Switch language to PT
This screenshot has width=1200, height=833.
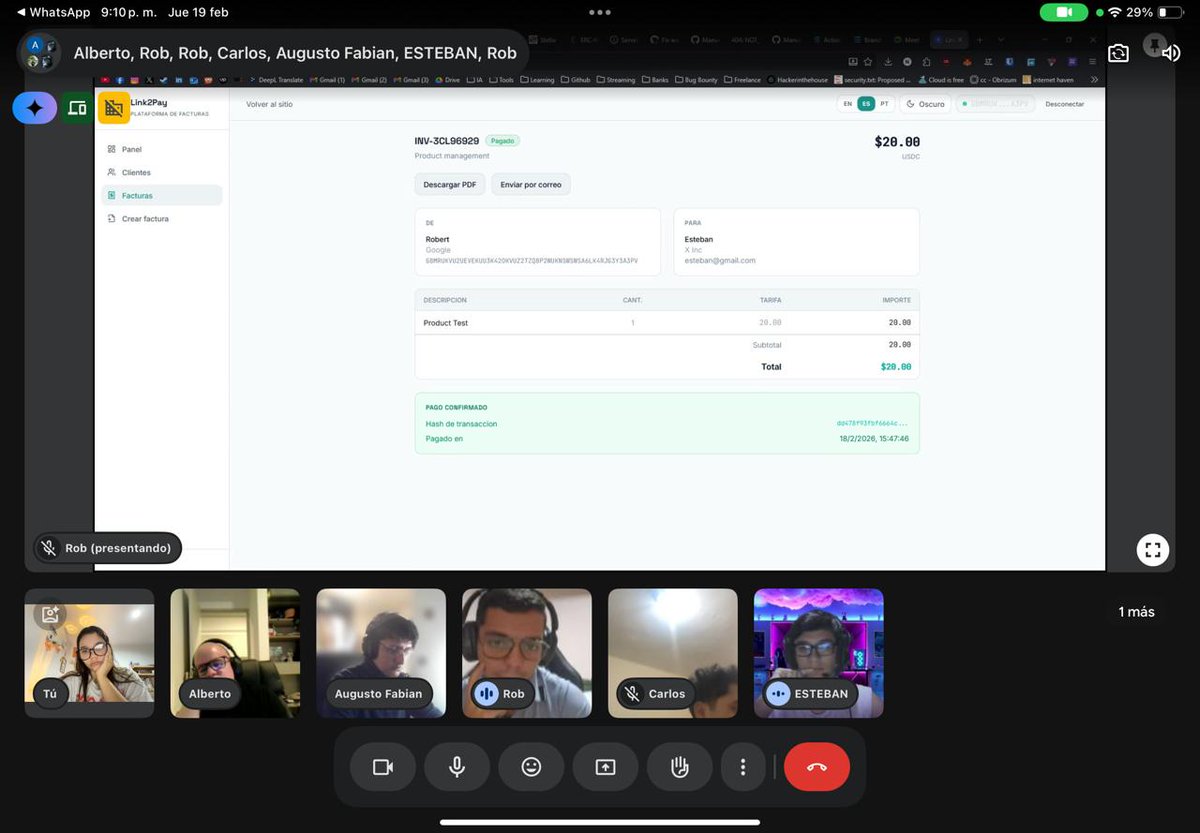click(x=884, y=104)
